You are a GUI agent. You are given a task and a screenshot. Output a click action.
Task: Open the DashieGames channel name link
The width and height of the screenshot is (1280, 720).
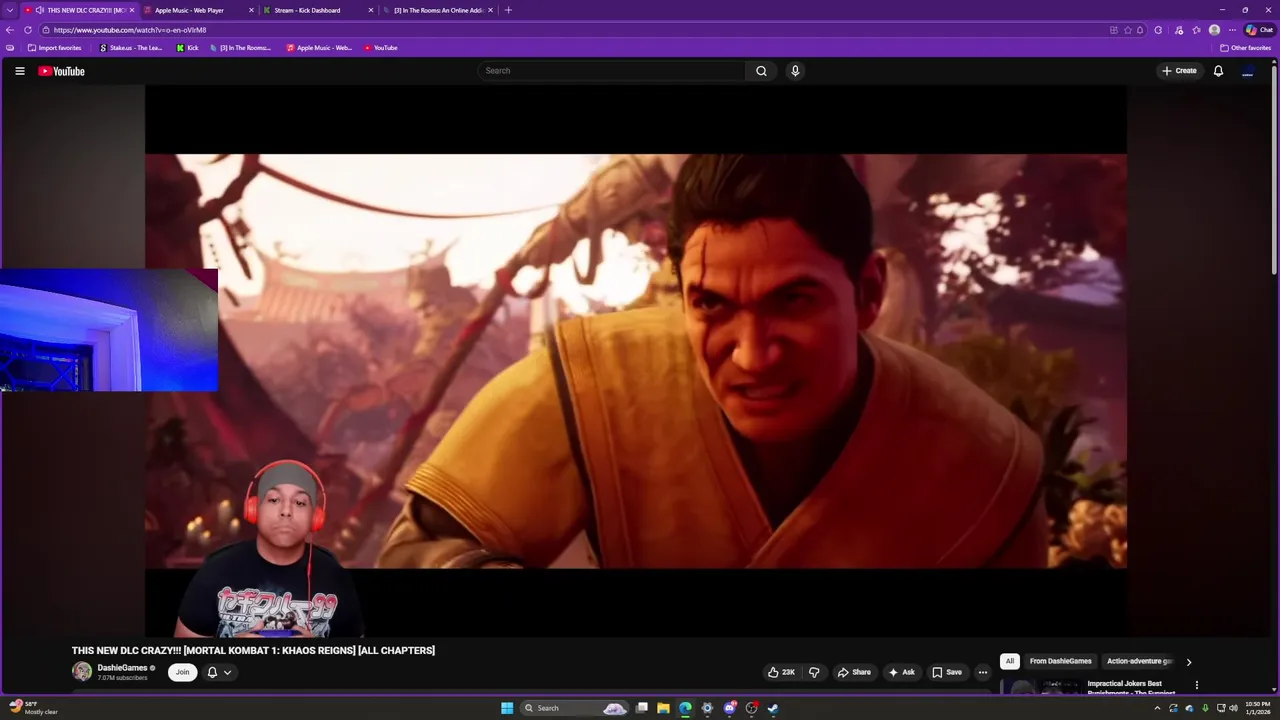pyautogui.click(x=122, y=668)
